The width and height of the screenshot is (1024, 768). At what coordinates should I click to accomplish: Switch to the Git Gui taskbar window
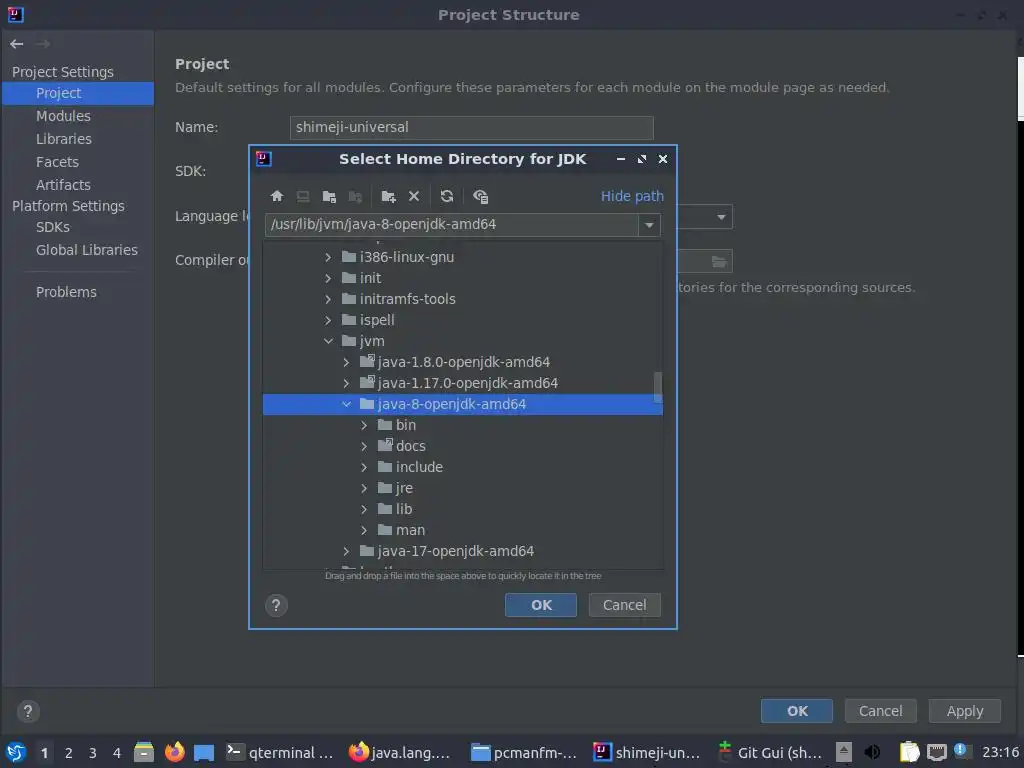point(769,752)
